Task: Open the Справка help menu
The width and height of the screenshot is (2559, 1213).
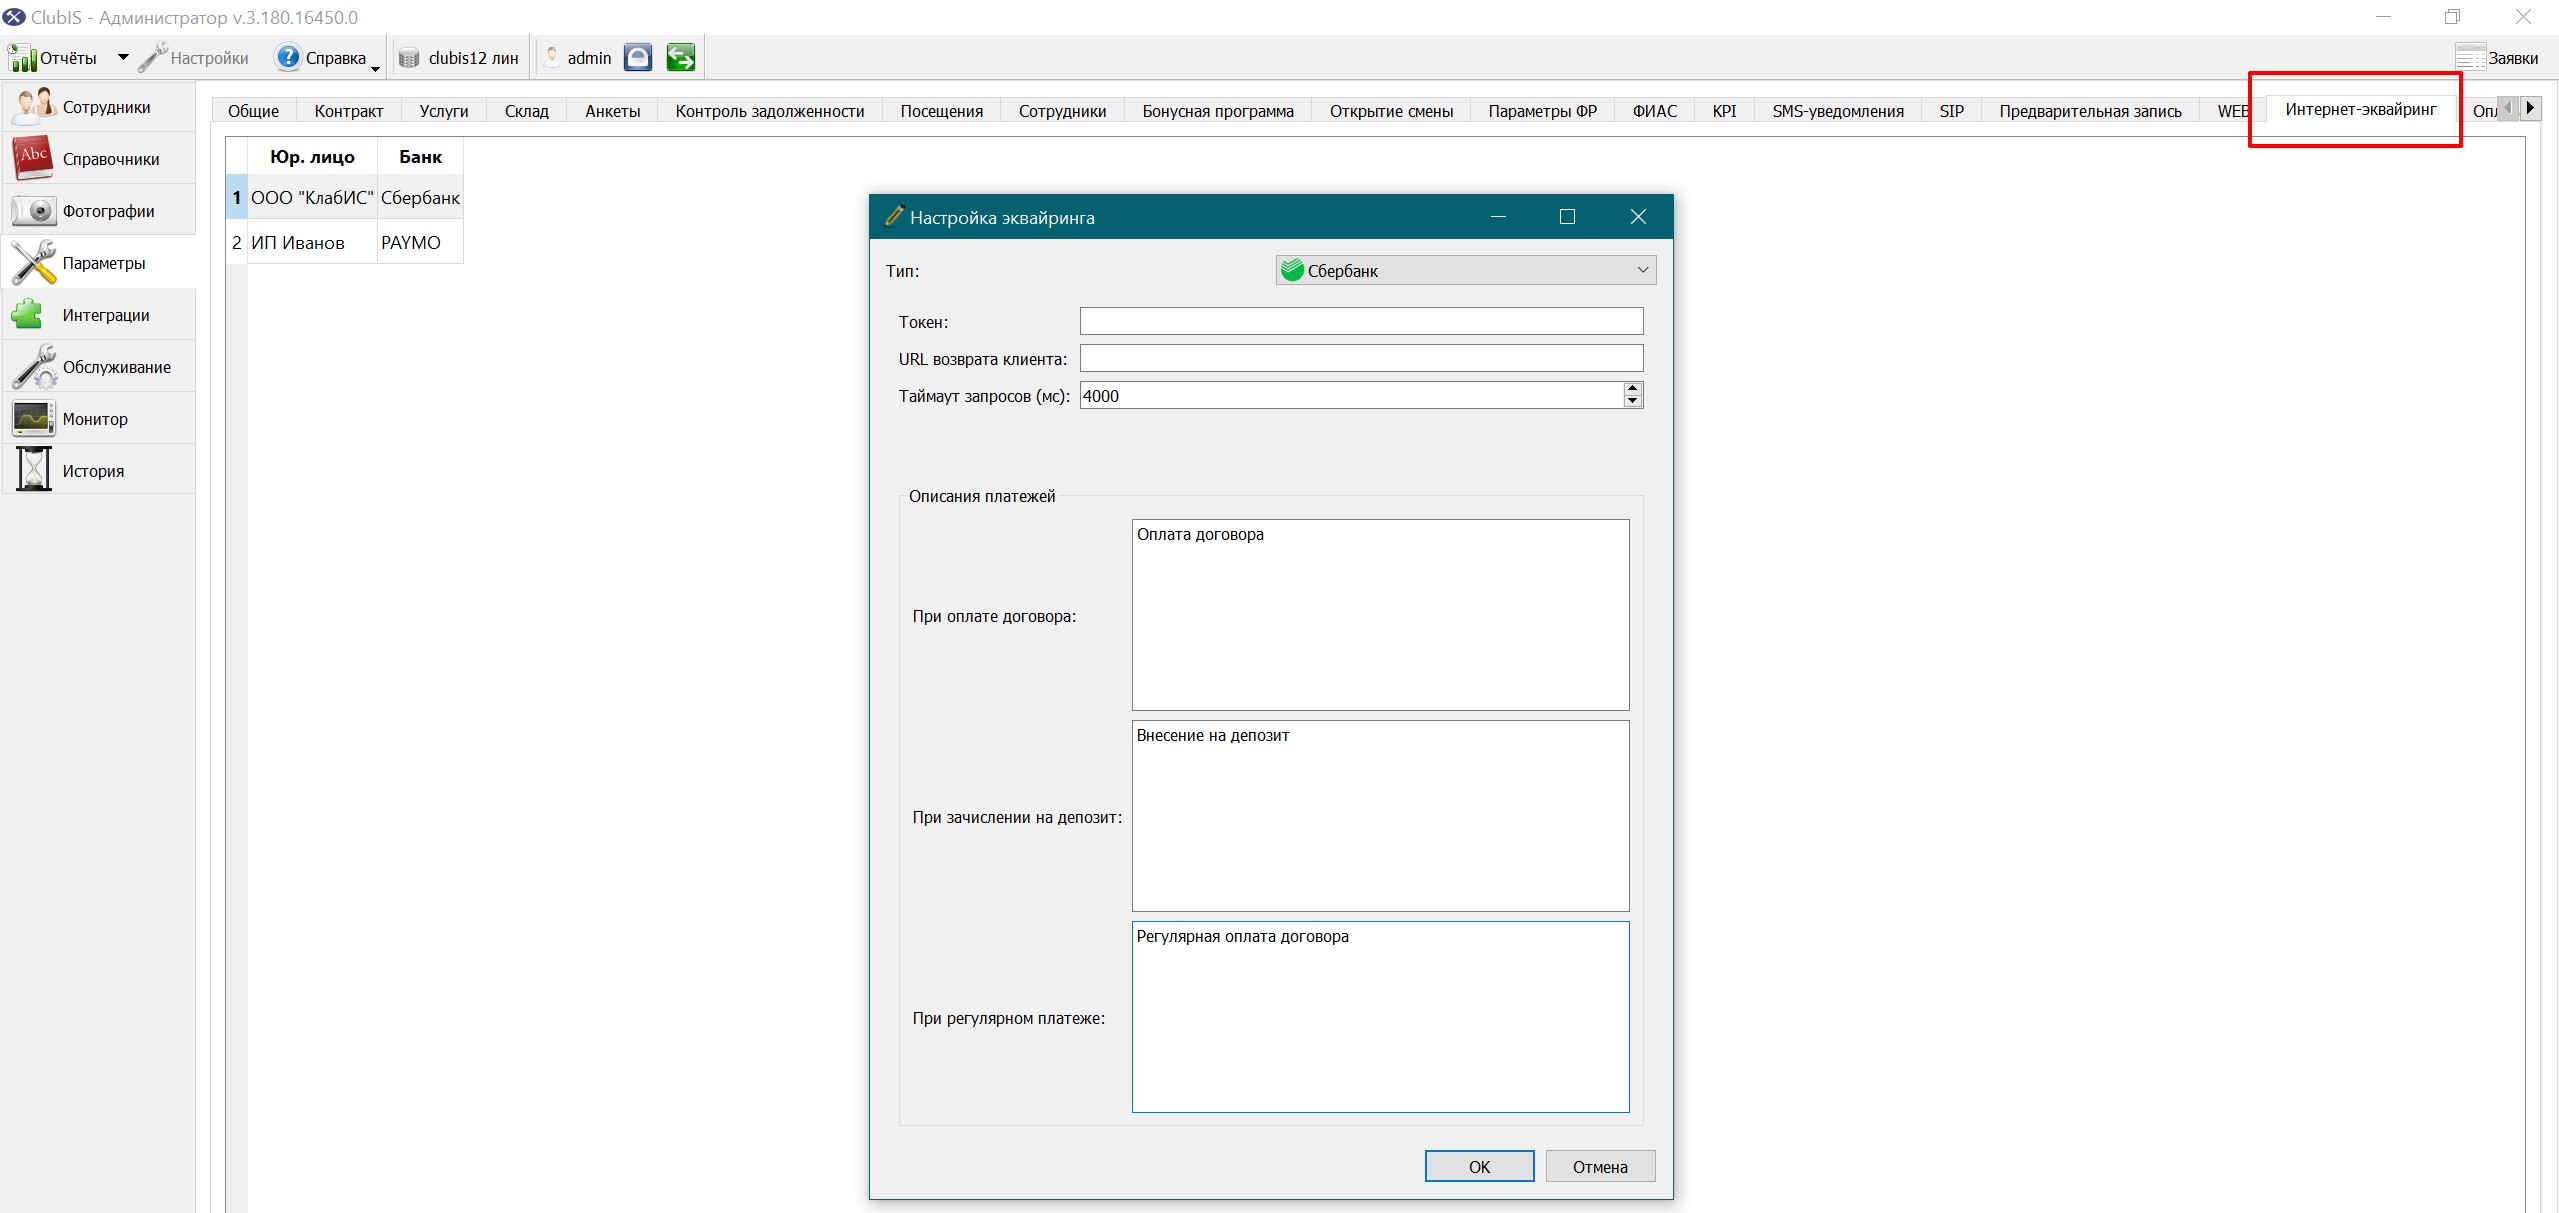Action: [x=327, y=58]
